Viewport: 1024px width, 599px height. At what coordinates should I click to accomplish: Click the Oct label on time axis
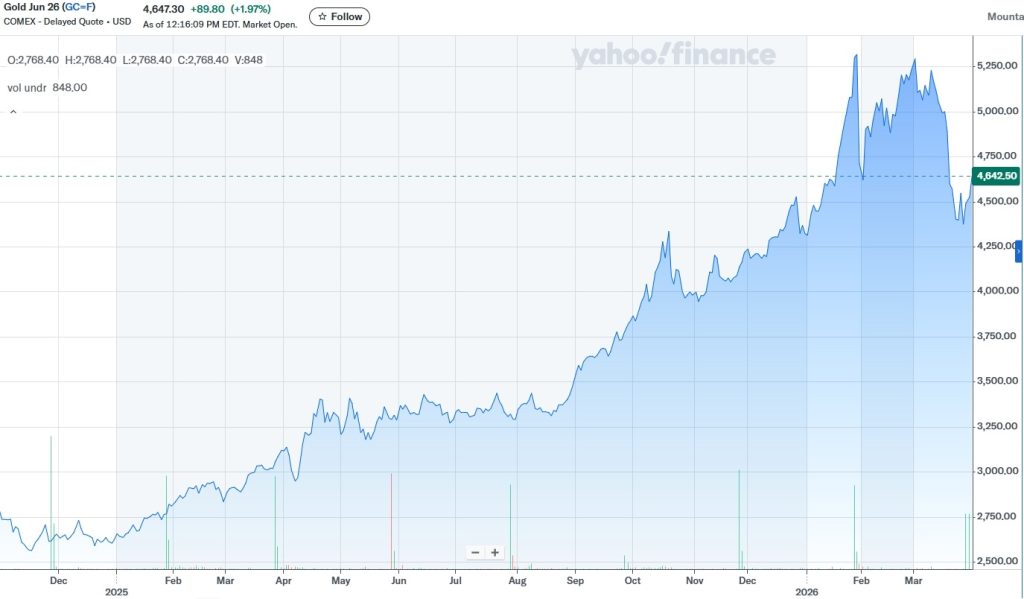coord(632,580)
